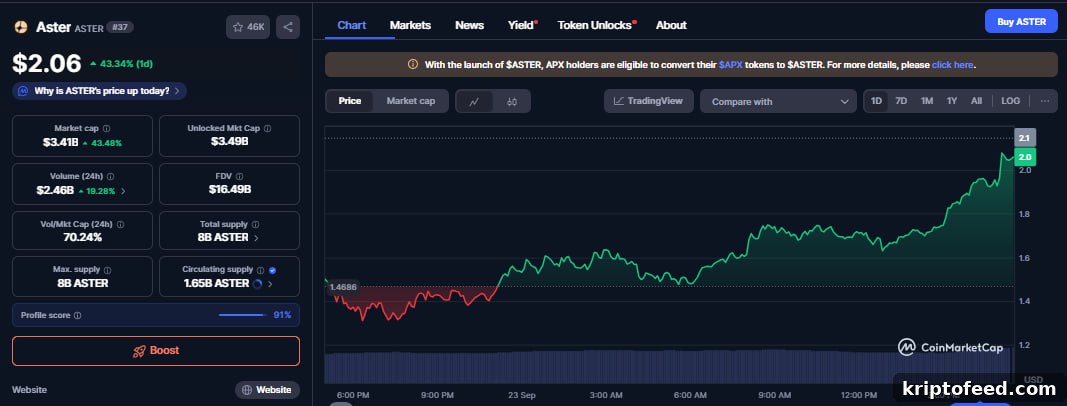Click Volume (24h) info icon
This screenshot has width=1067, height=406.
coord(110,176)
